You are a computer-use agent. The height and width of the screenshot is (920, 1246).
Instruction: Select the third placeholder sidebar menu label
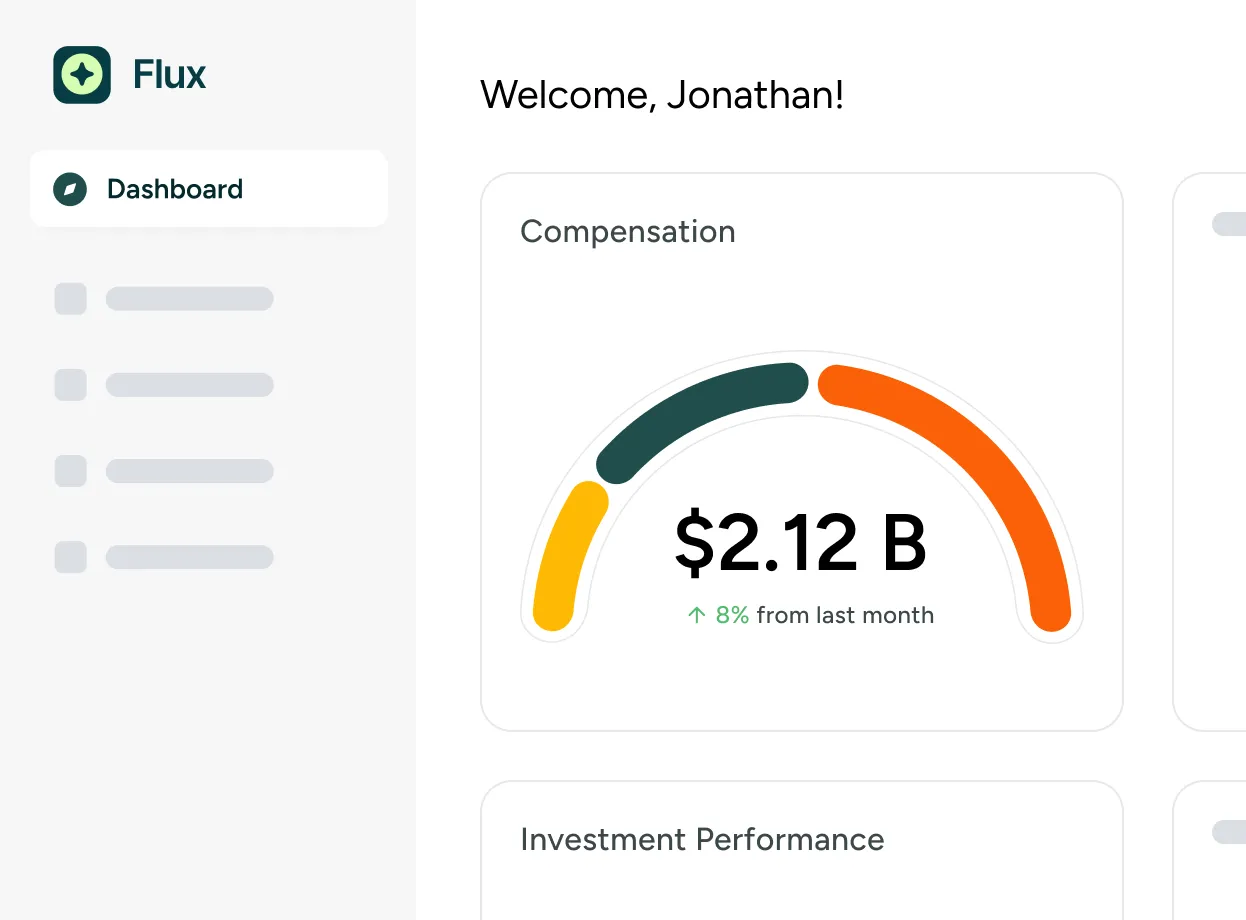(189, 471)
